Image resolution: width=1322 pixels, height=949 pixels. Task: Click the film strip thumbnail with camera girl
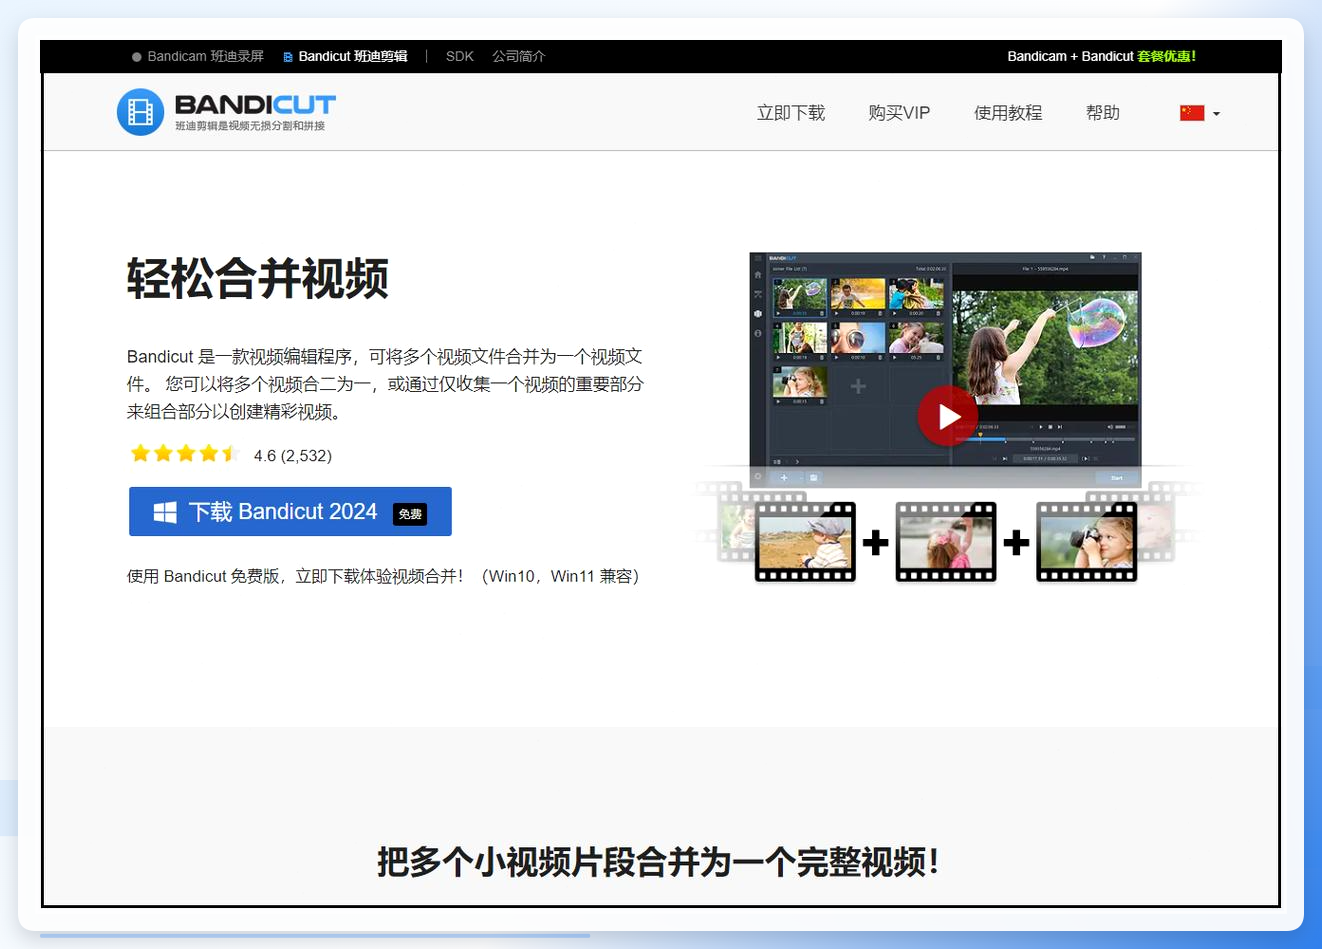pyautogui.click(x=1087, y=542)
